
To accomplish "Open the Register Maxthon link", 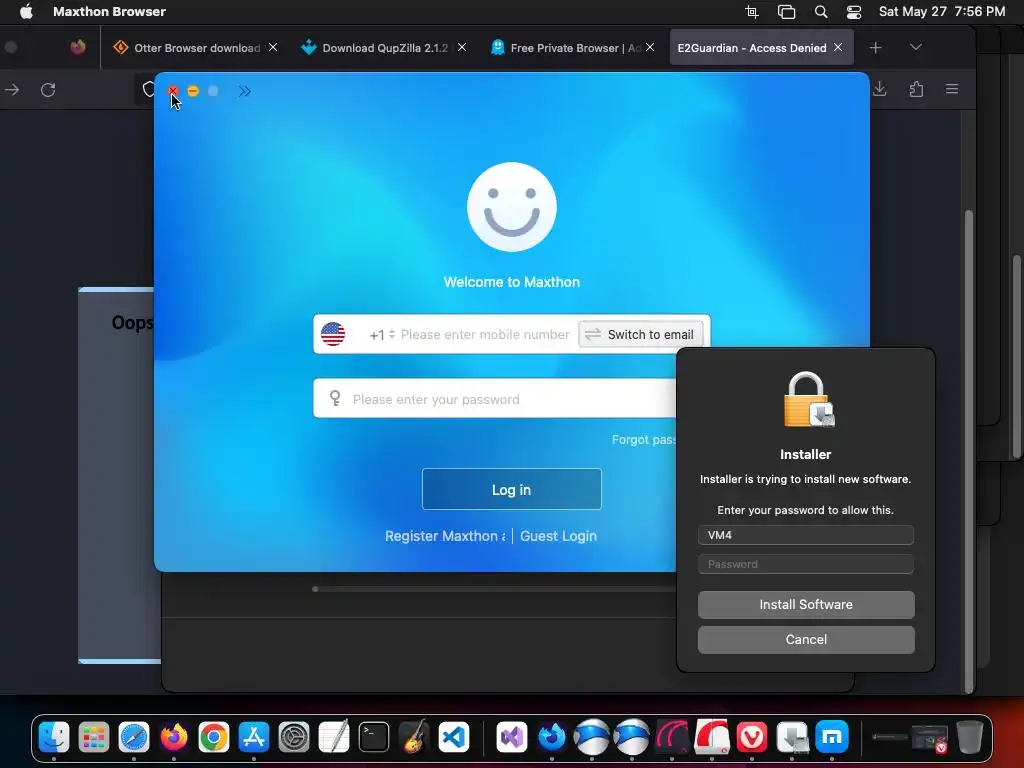I will (x=445, y=536).
